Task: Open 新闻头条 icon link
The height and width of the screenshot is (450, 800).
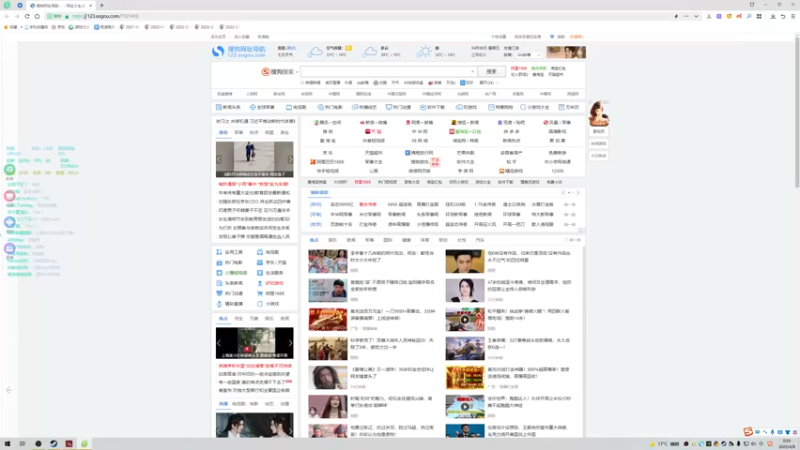Action: [228, 107]
